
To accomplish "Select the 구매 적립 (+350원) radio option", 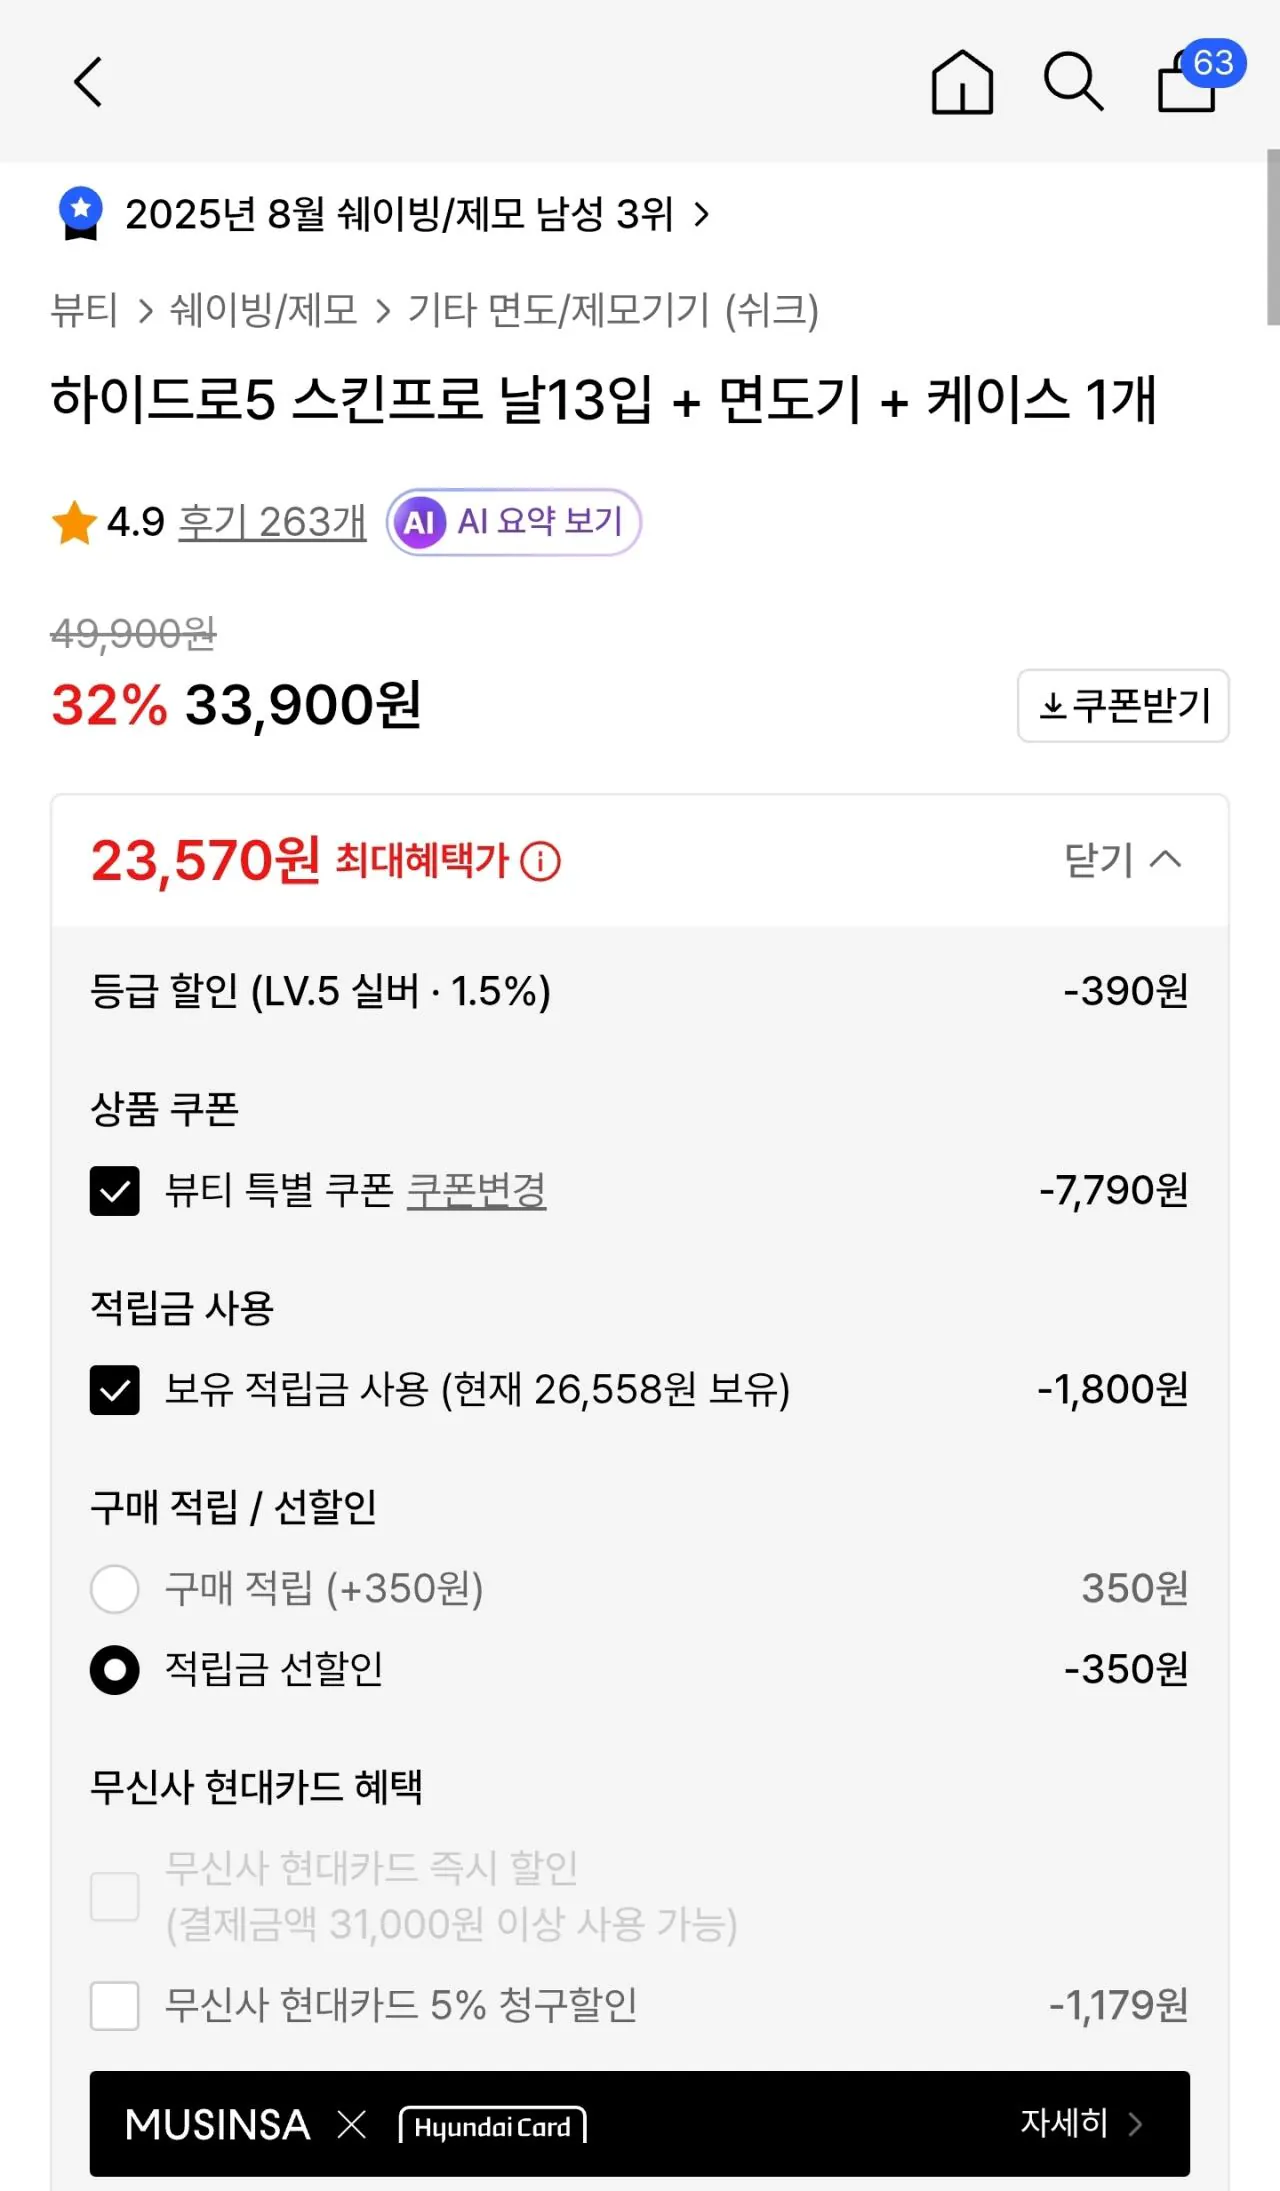I will tap(115, 1589).
